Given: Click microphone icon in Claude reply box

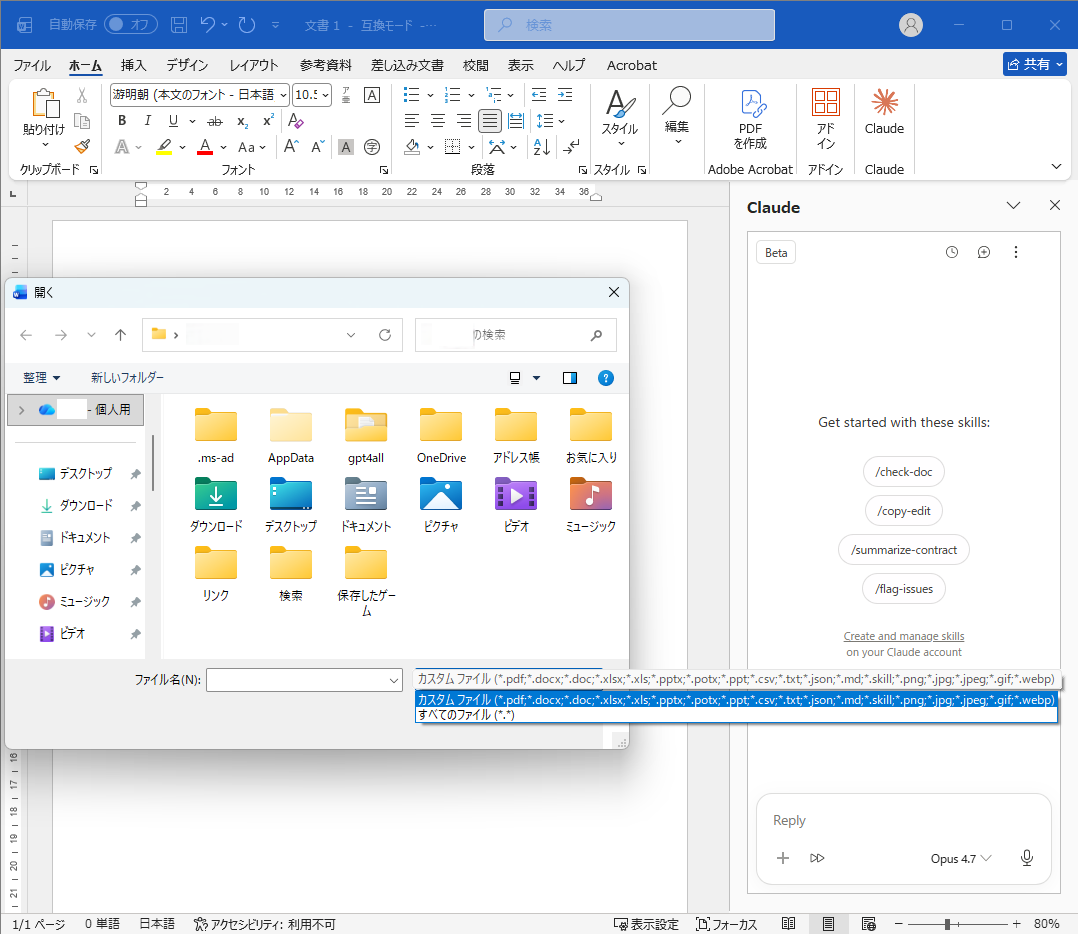Looking at the screenshot, I should point(1026,858).
